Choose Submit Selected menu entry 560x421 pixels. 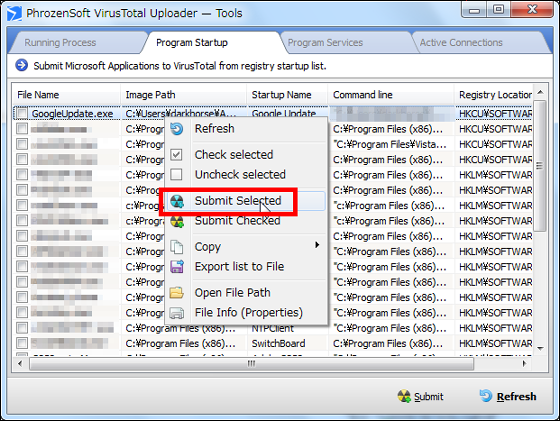246,201
